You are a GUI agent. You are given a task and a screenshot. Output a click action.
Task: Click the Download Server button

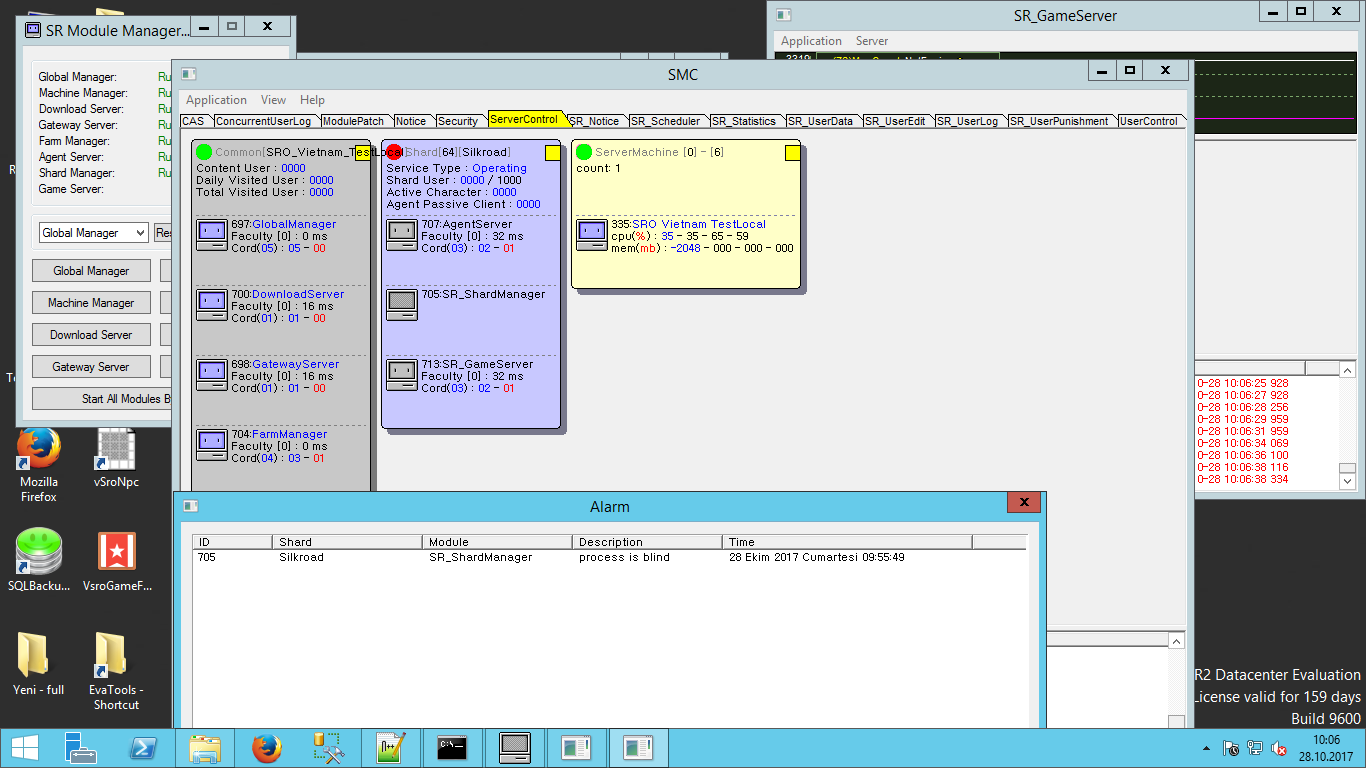(91, 335)
